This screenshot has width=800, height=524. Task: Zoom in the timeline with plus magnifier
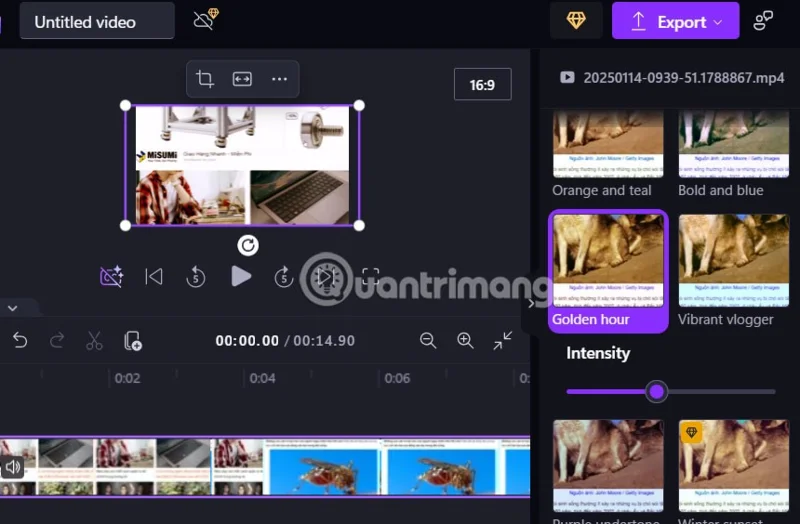tap(465, 340)
